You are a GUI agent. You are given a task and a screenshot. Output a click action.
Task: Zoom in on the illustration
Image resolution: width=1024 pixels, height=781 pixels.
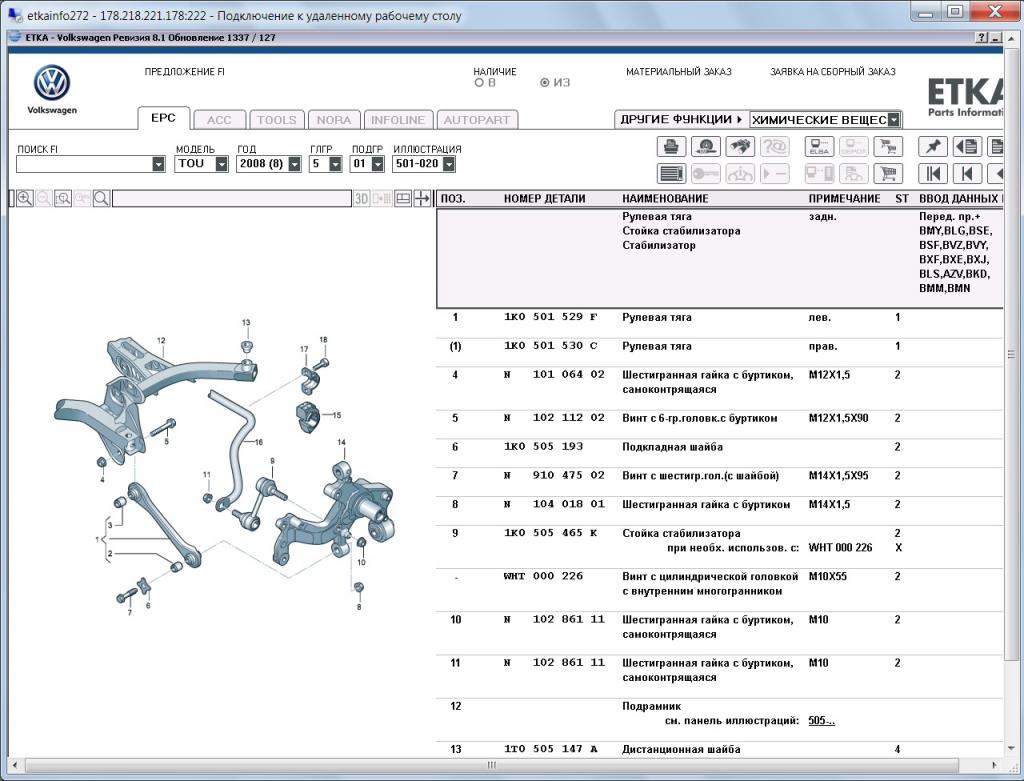(x=25, y=199)
